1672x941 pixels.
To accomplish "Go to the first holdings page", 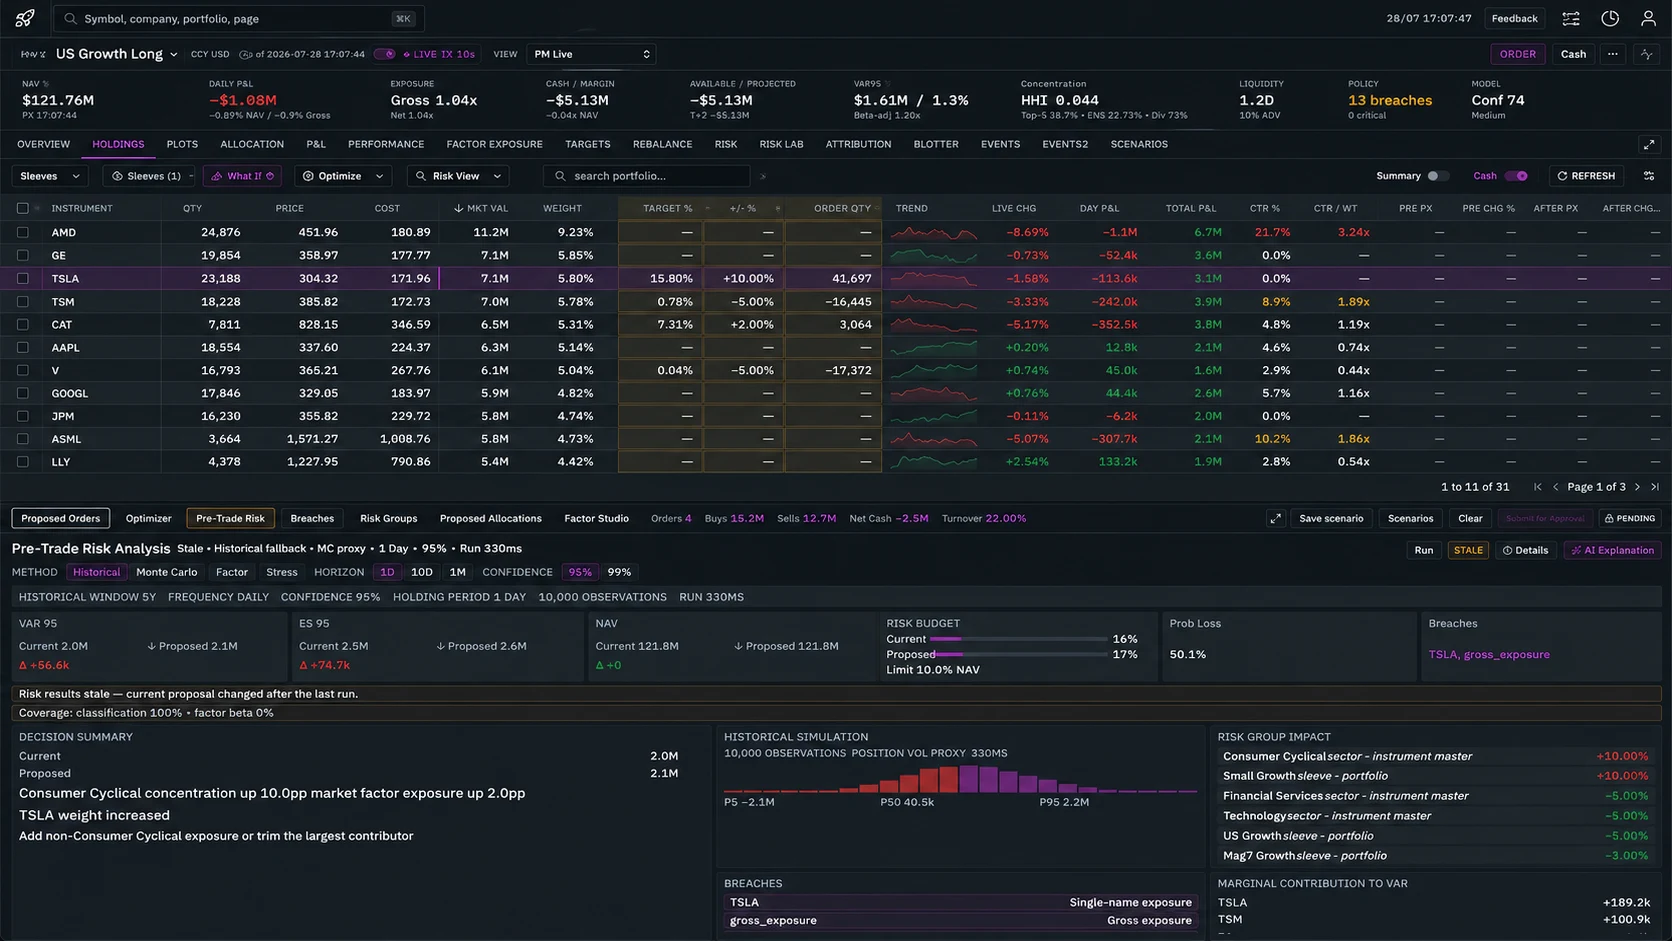I will pos(1538,487).
